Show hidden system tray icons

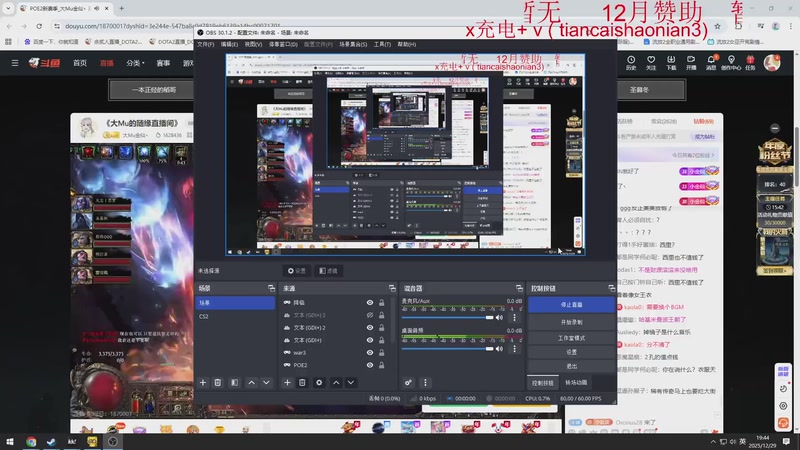point(713,442)
